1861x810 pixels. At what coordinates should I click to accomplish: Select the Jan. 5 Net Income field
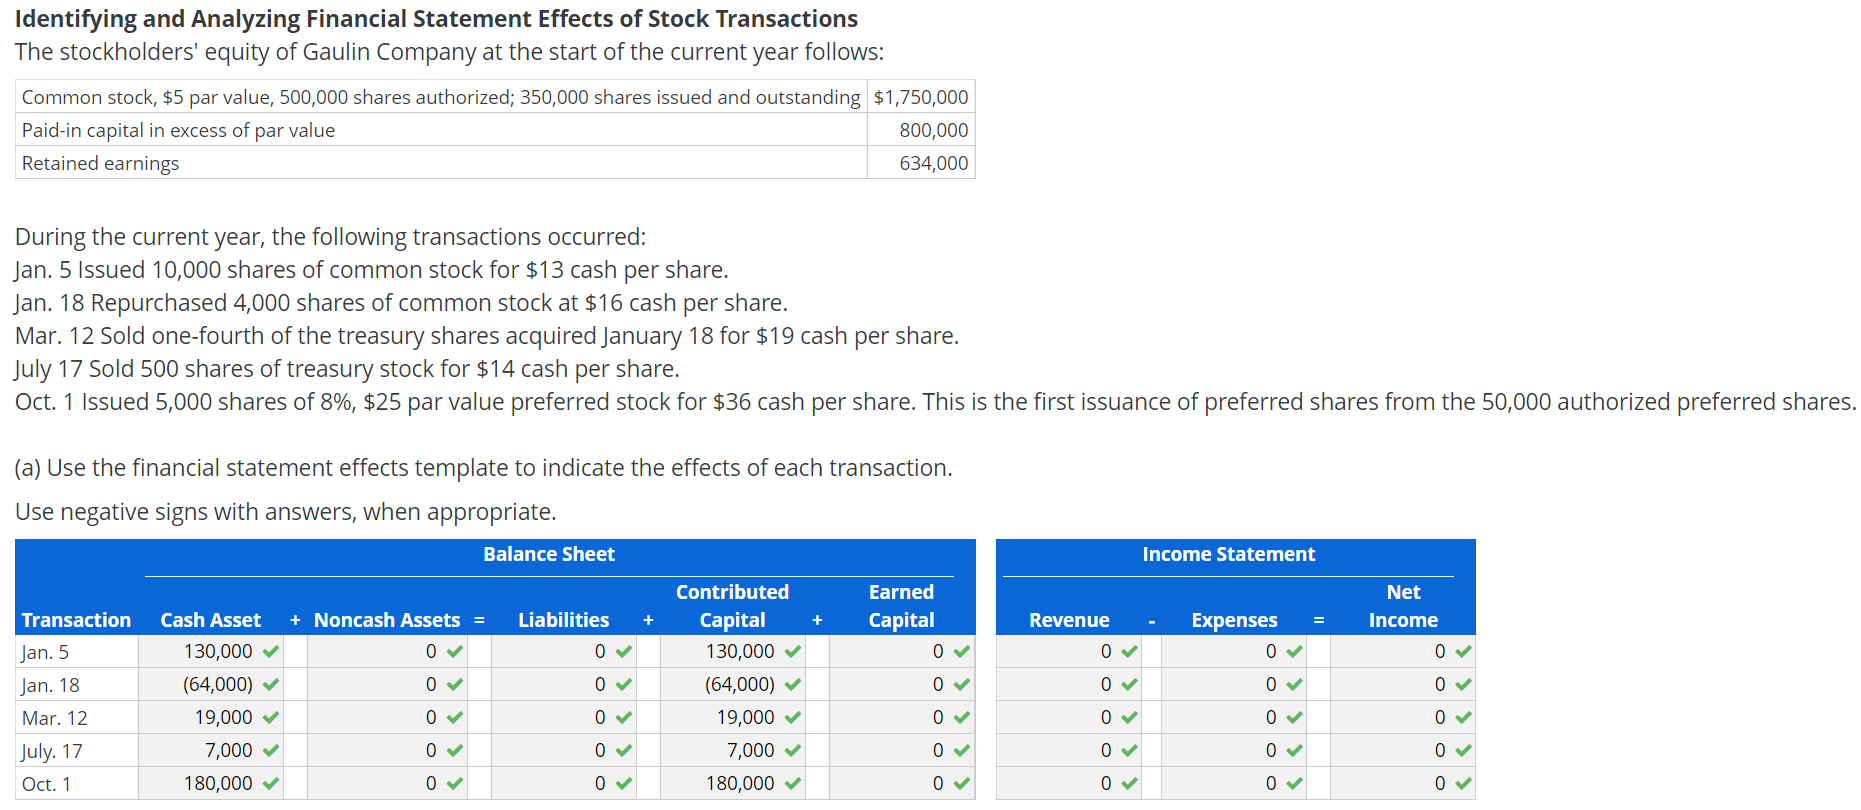(1403, 651)
